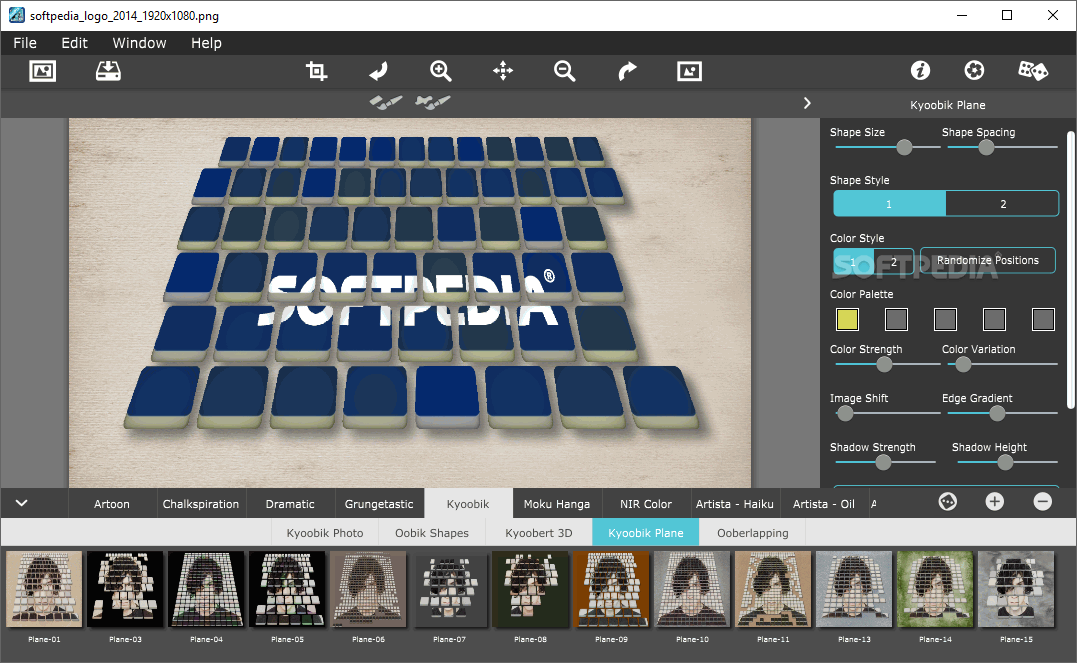
Task: Select the Kyoobik Plane sub-tab
Action: pos(646,532)
